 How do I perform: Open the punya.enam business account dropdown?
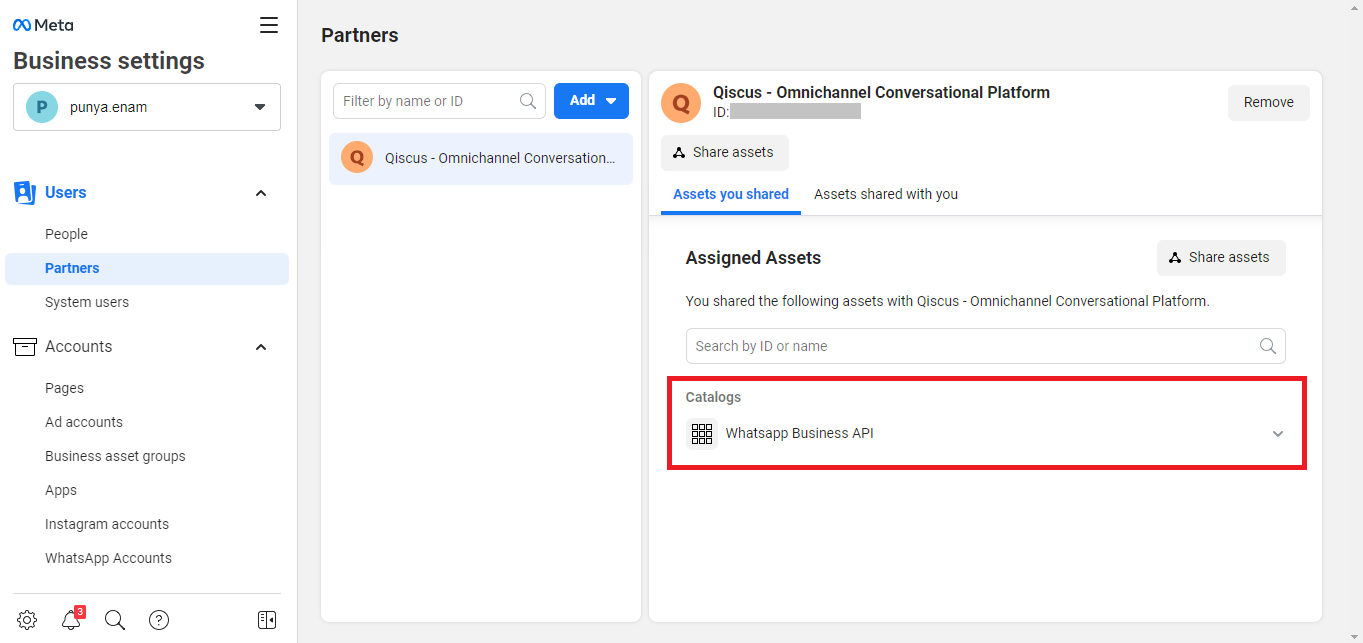[x=147, y=107]
